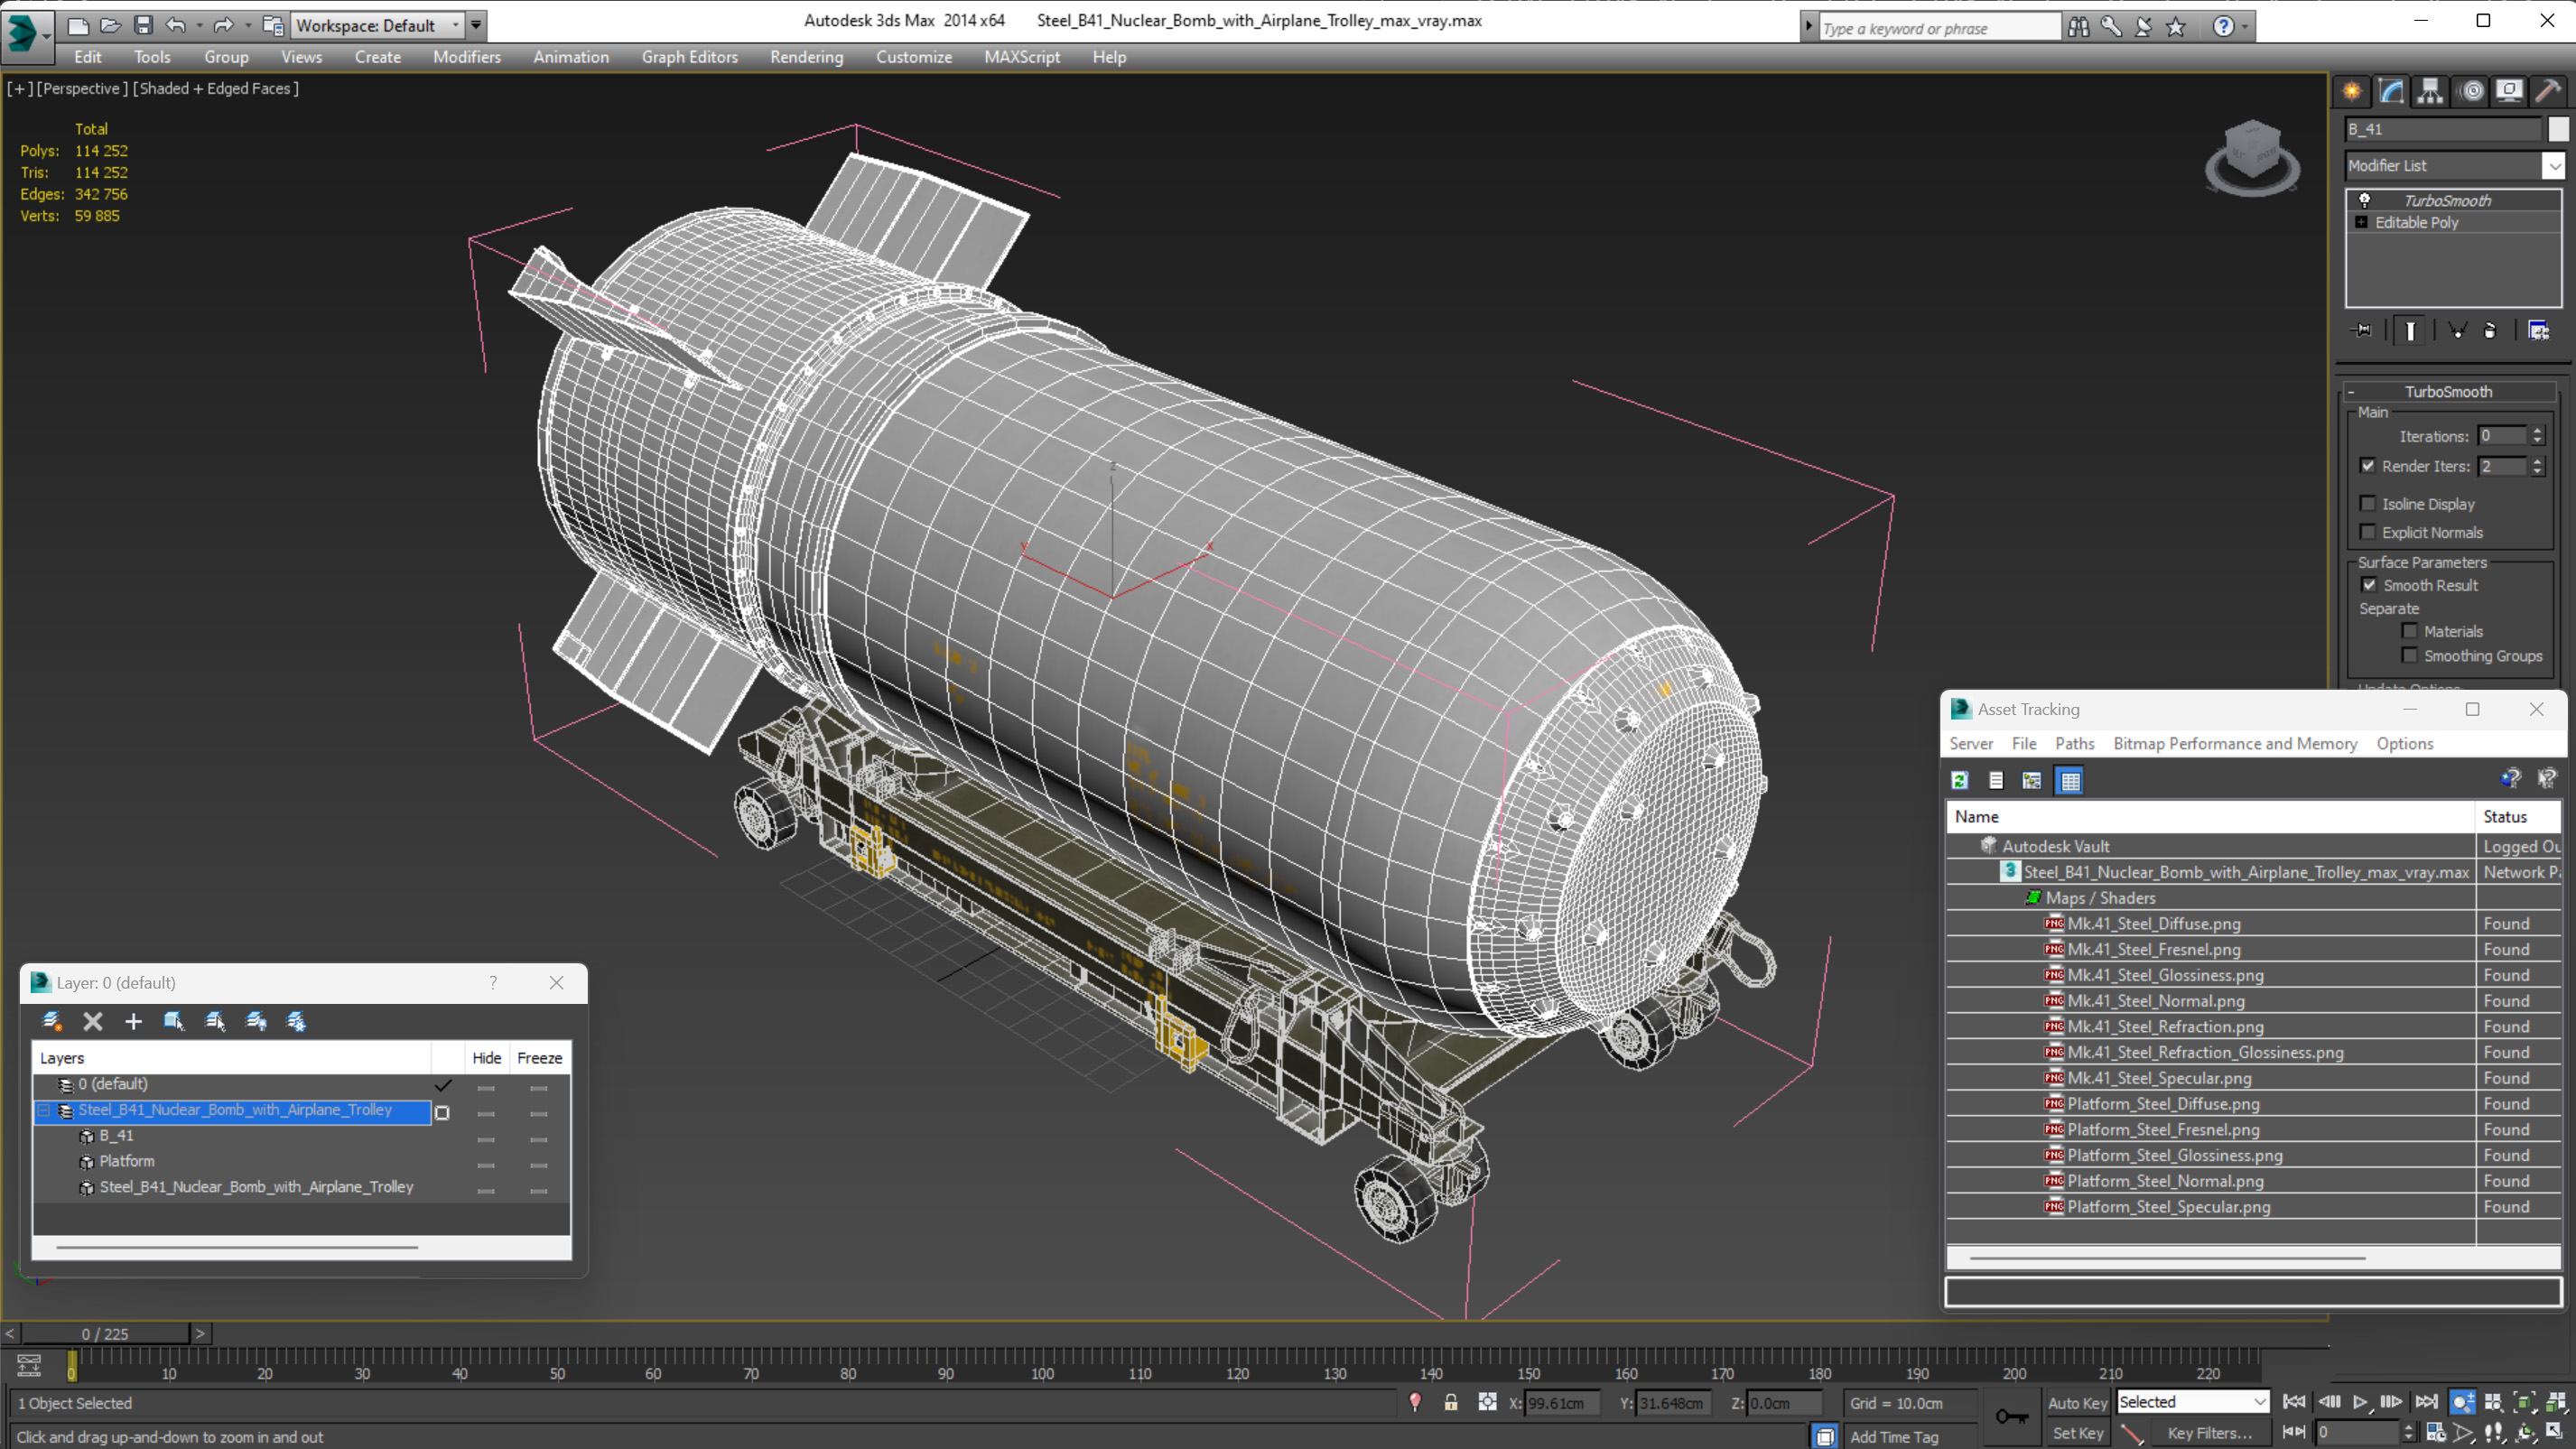Click the Zoom Extents Selected icon

click(2524, 1402)
